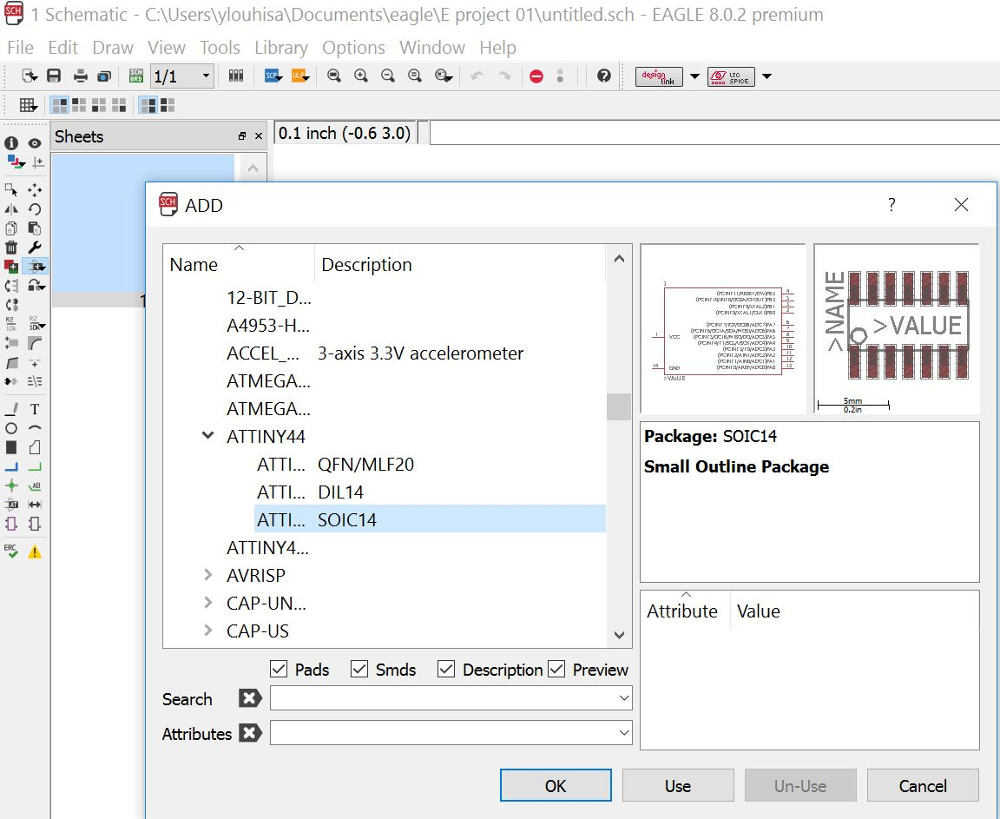Expand the CAP-US tree node

(208, 630)
